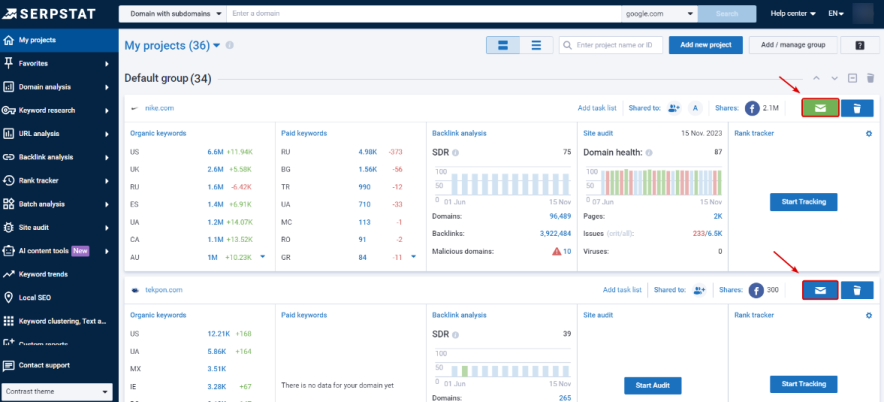884x402 pixels.
Task: Click the question mark help button
Action: pos(859,45)
